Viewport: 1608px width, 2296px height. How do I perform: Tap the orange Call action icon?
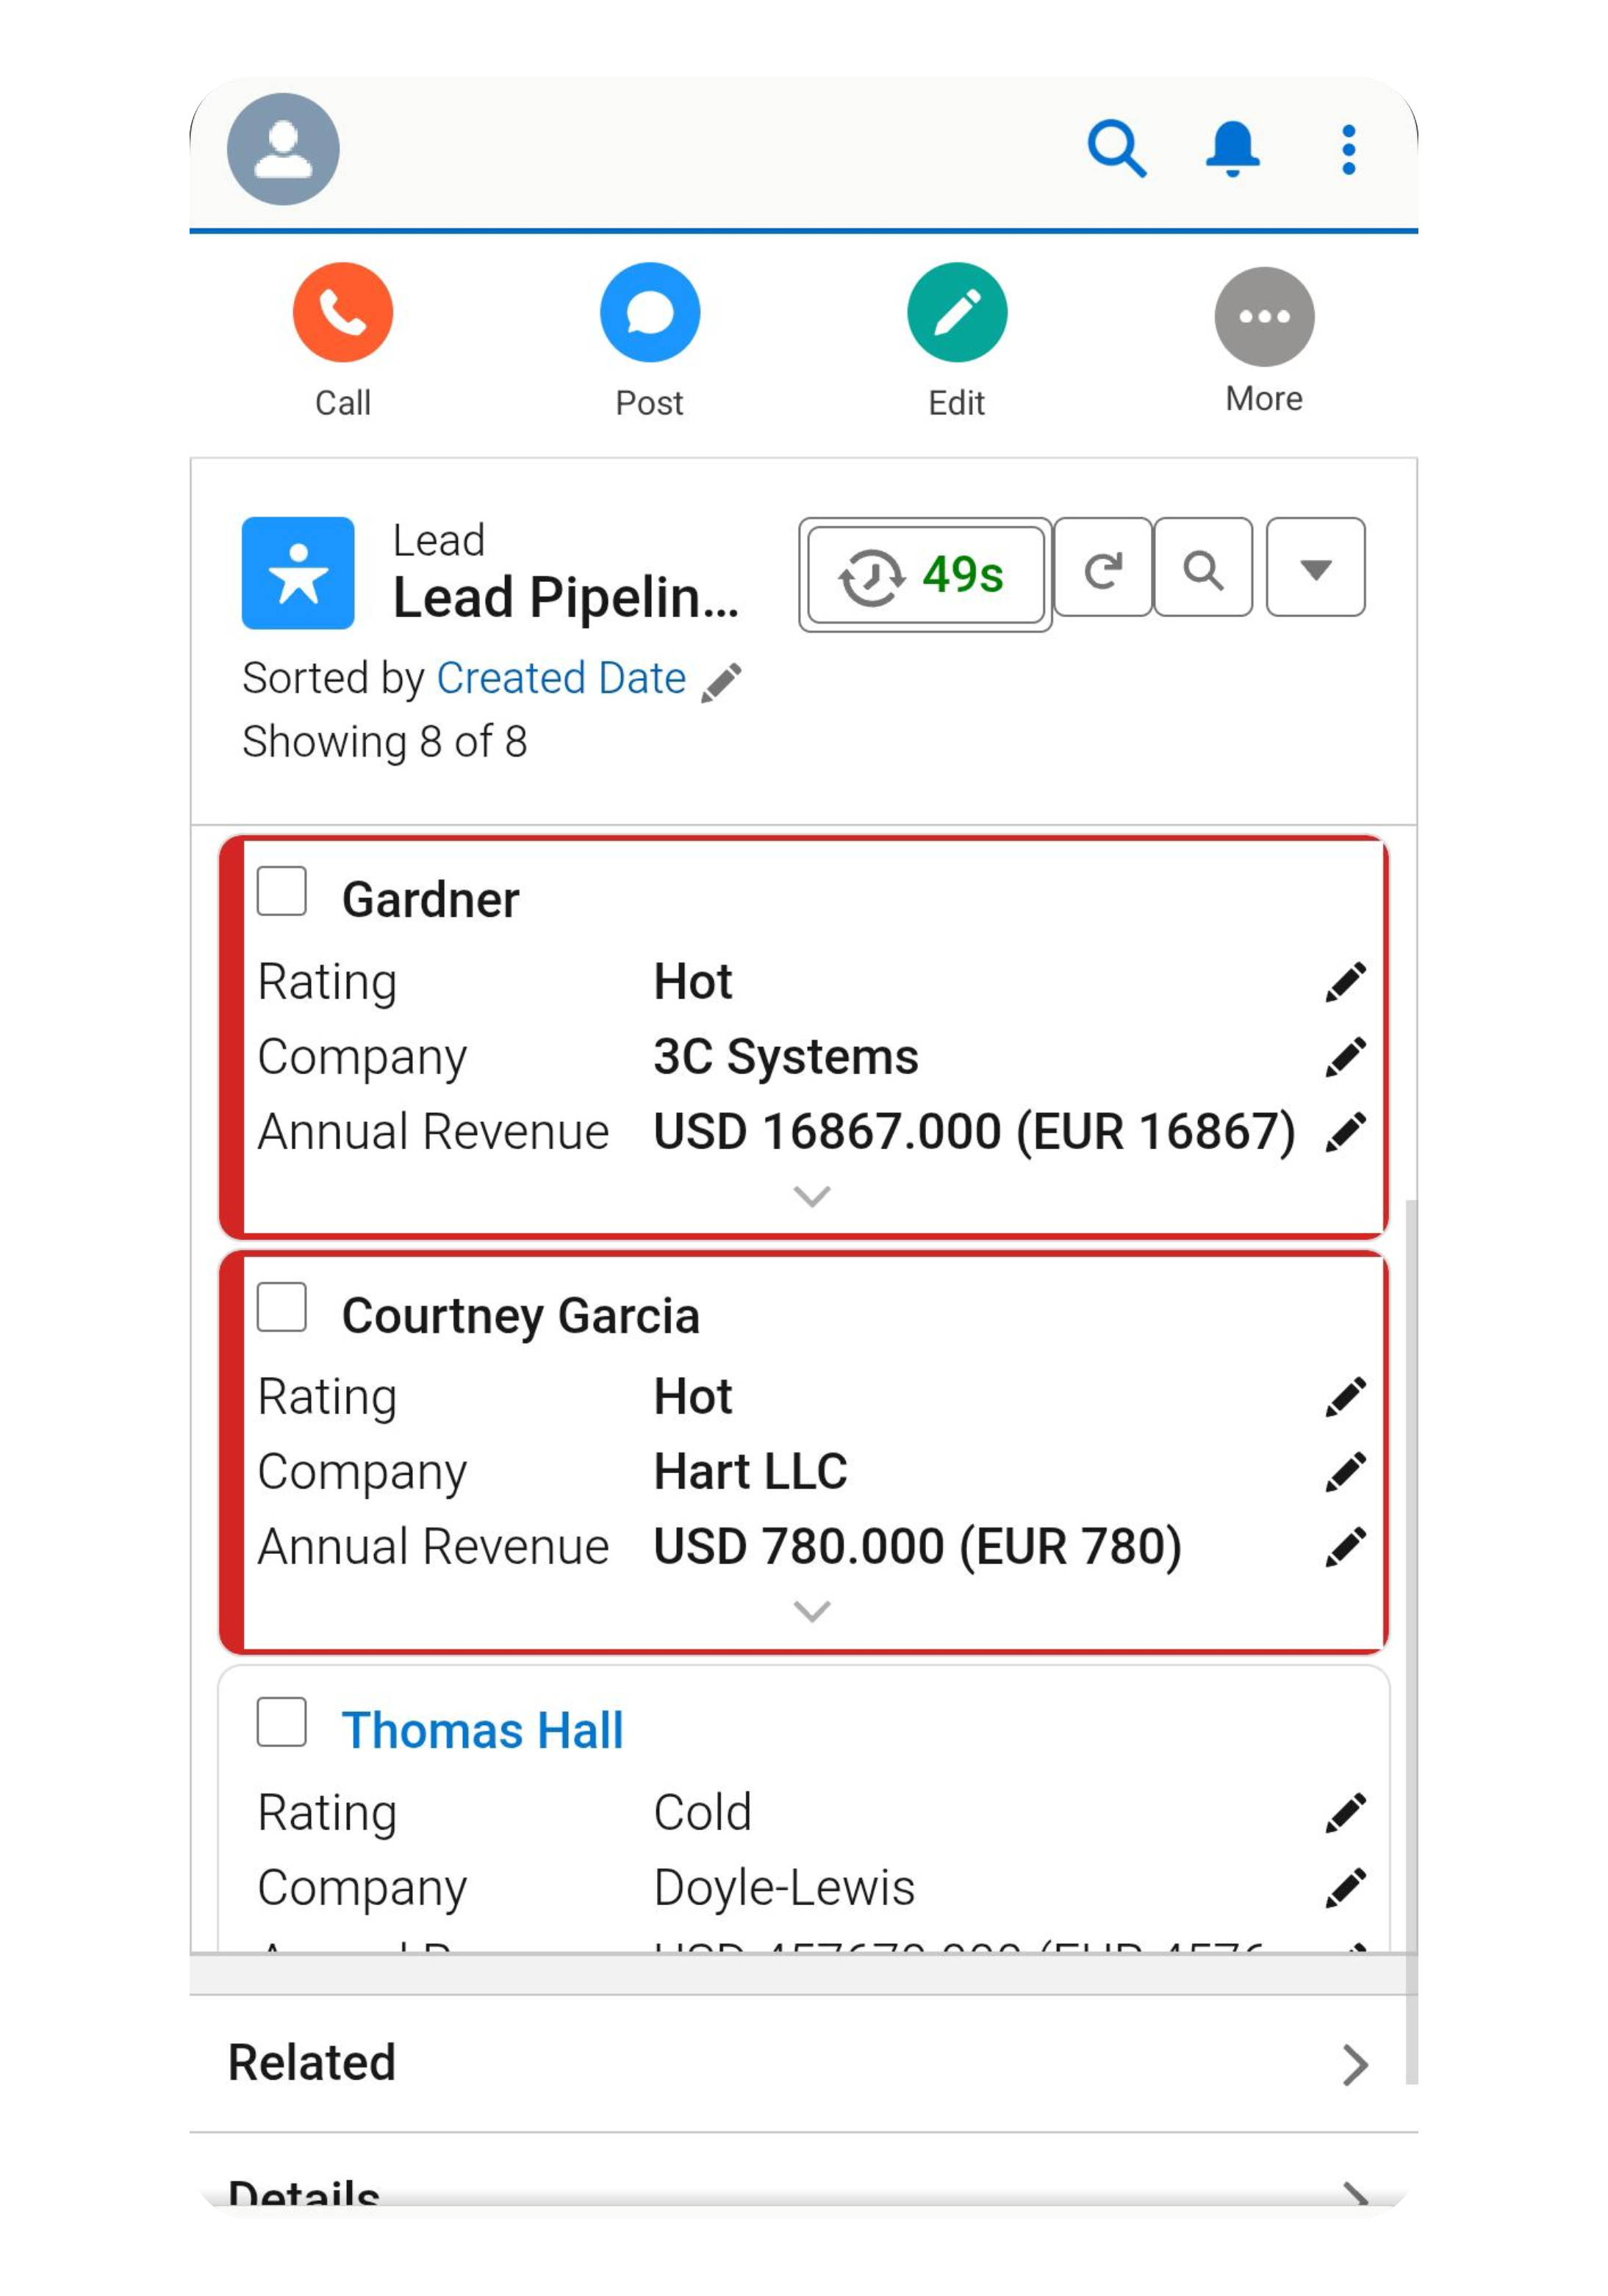[342, 312]
